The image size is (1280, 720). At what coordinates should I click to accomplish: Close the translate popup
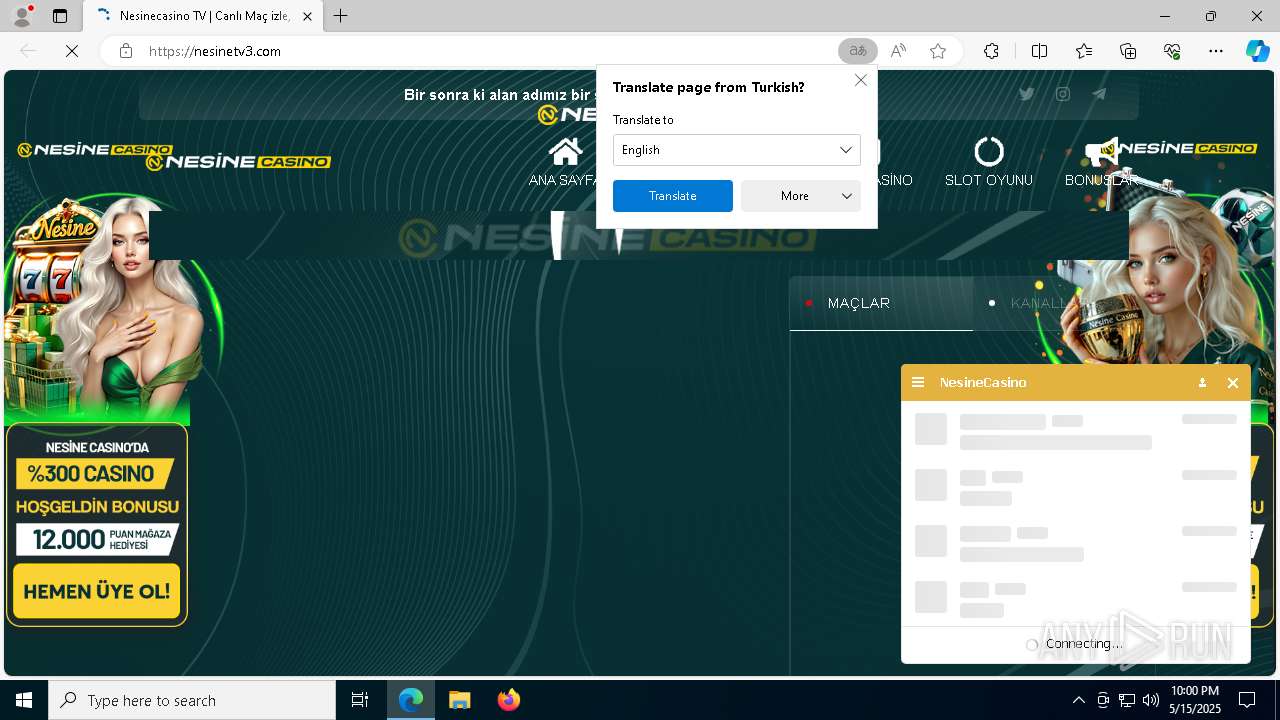860,80
